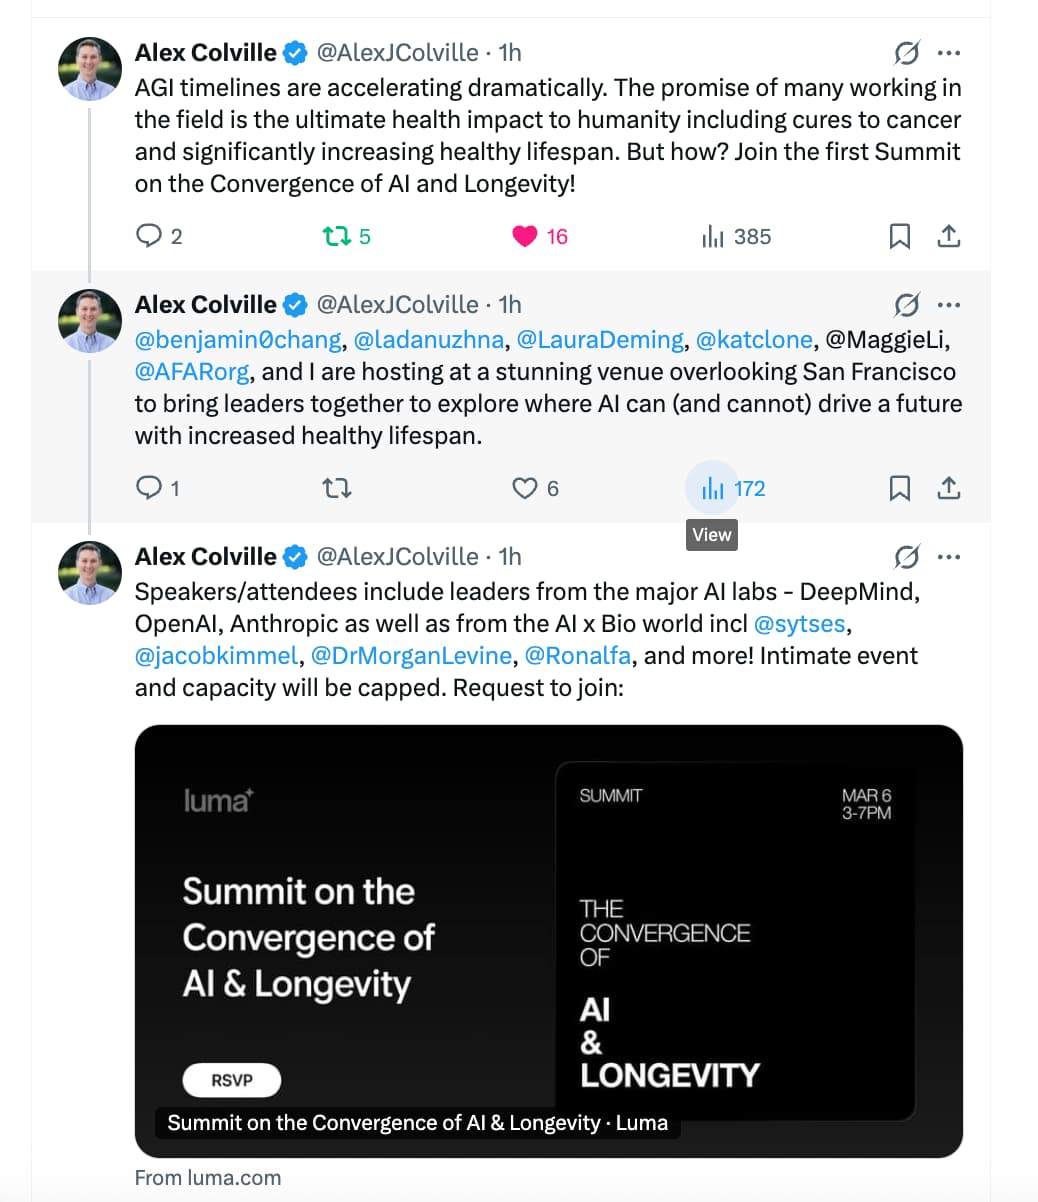
Task: Repost the second tweet about hosting
Action: [337, 488]
